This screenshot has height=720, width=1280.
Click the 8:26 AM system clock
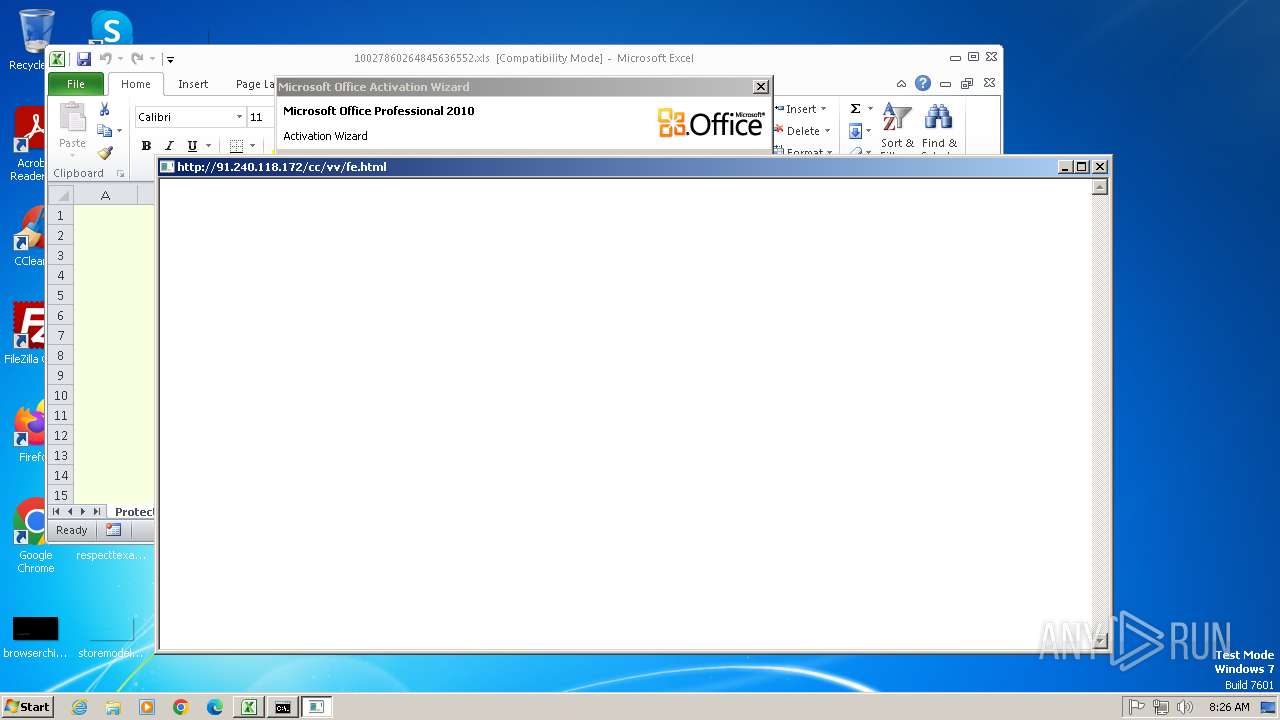point(1229,707)
